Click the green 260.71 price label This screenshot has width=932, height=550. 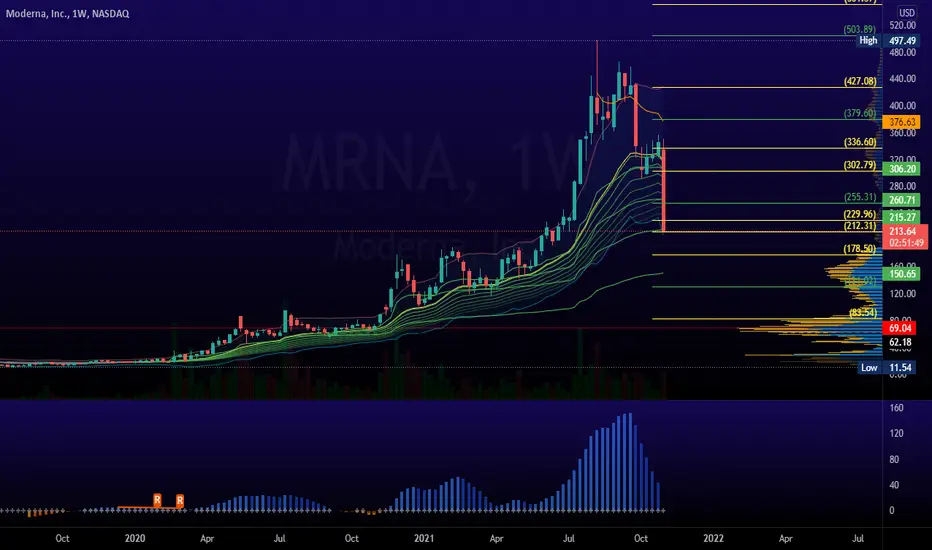pos(902,200)
